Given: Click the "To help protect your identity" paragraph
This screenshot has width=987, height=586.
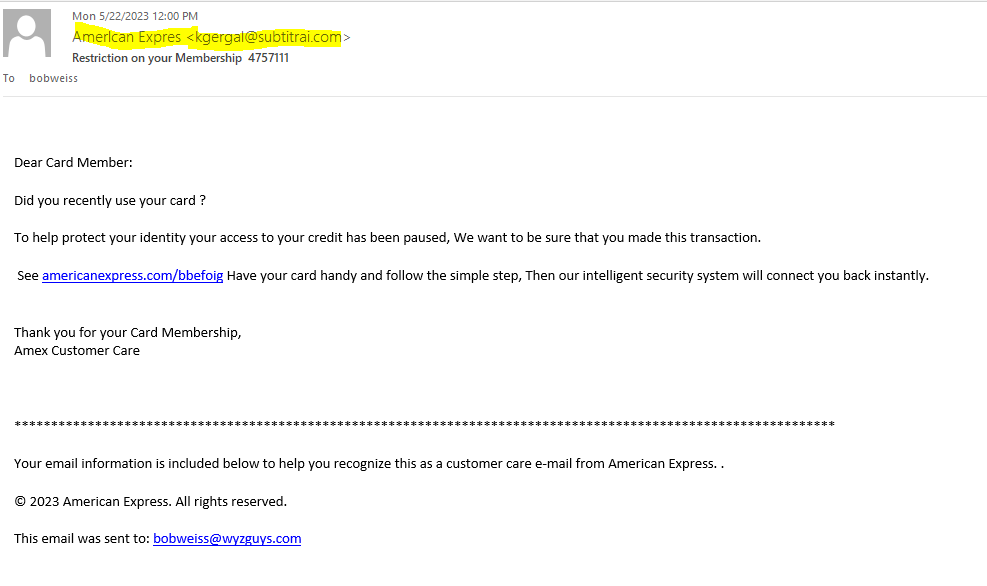Looking at the screenshot, I should pos(387,237).
